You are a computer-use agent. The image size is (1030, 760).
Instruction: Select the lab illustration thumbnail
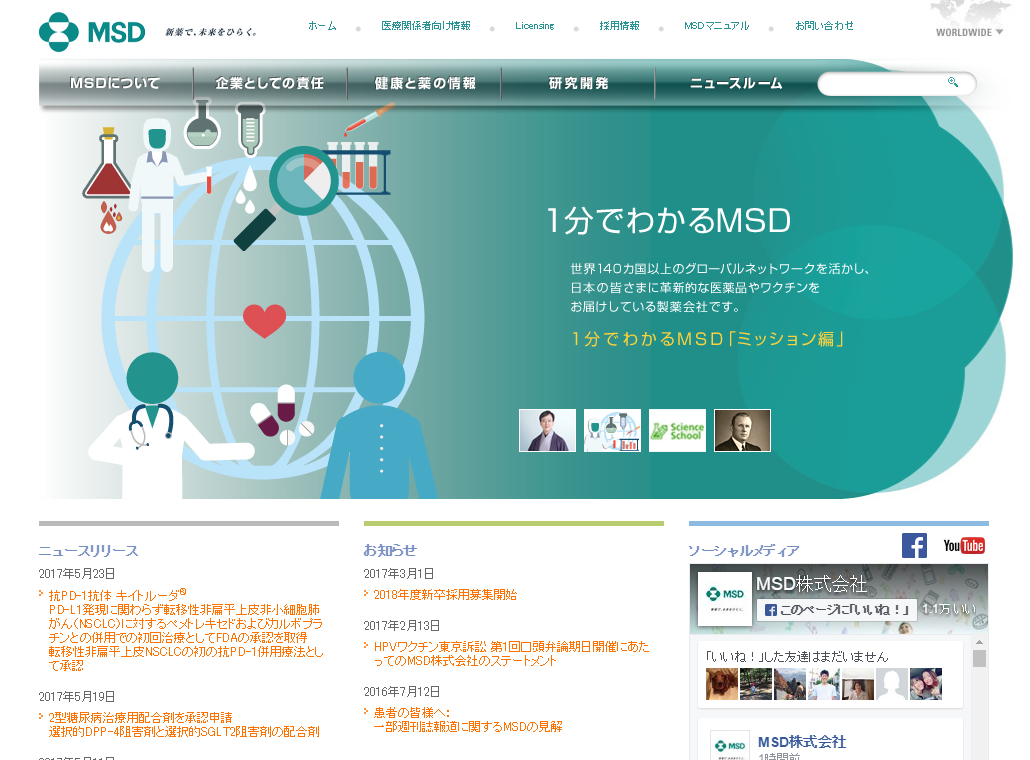coord(612,430)
